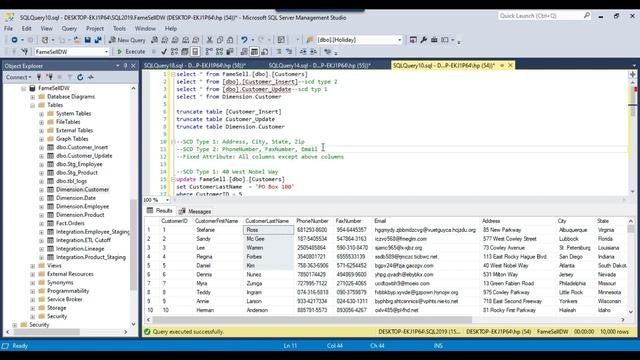This screenshot has height=360, width=640.
Task: Collapse the Tables folder node
Action: (x=32, y=105)
